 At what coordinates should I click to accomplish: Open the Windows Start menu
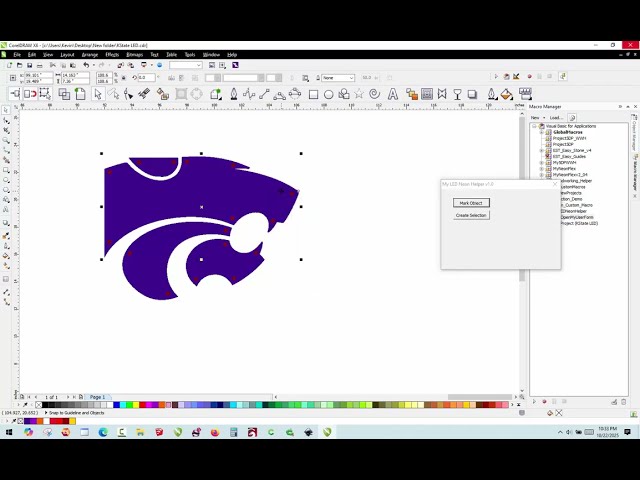(x=9, y=432)
